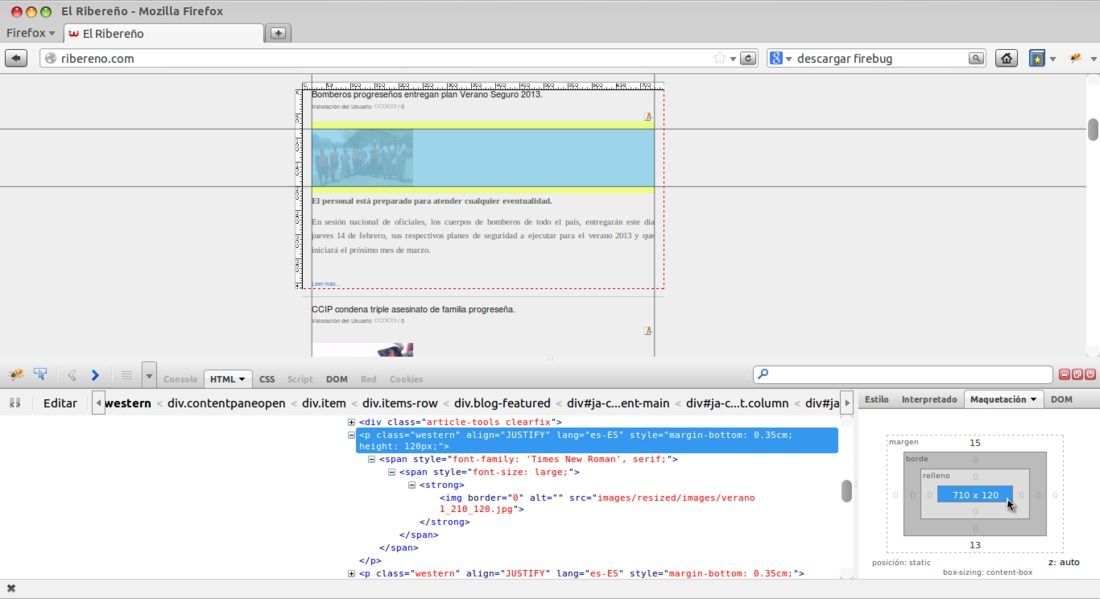Collapse the span font-family Times New Roman node

(371, 459)
